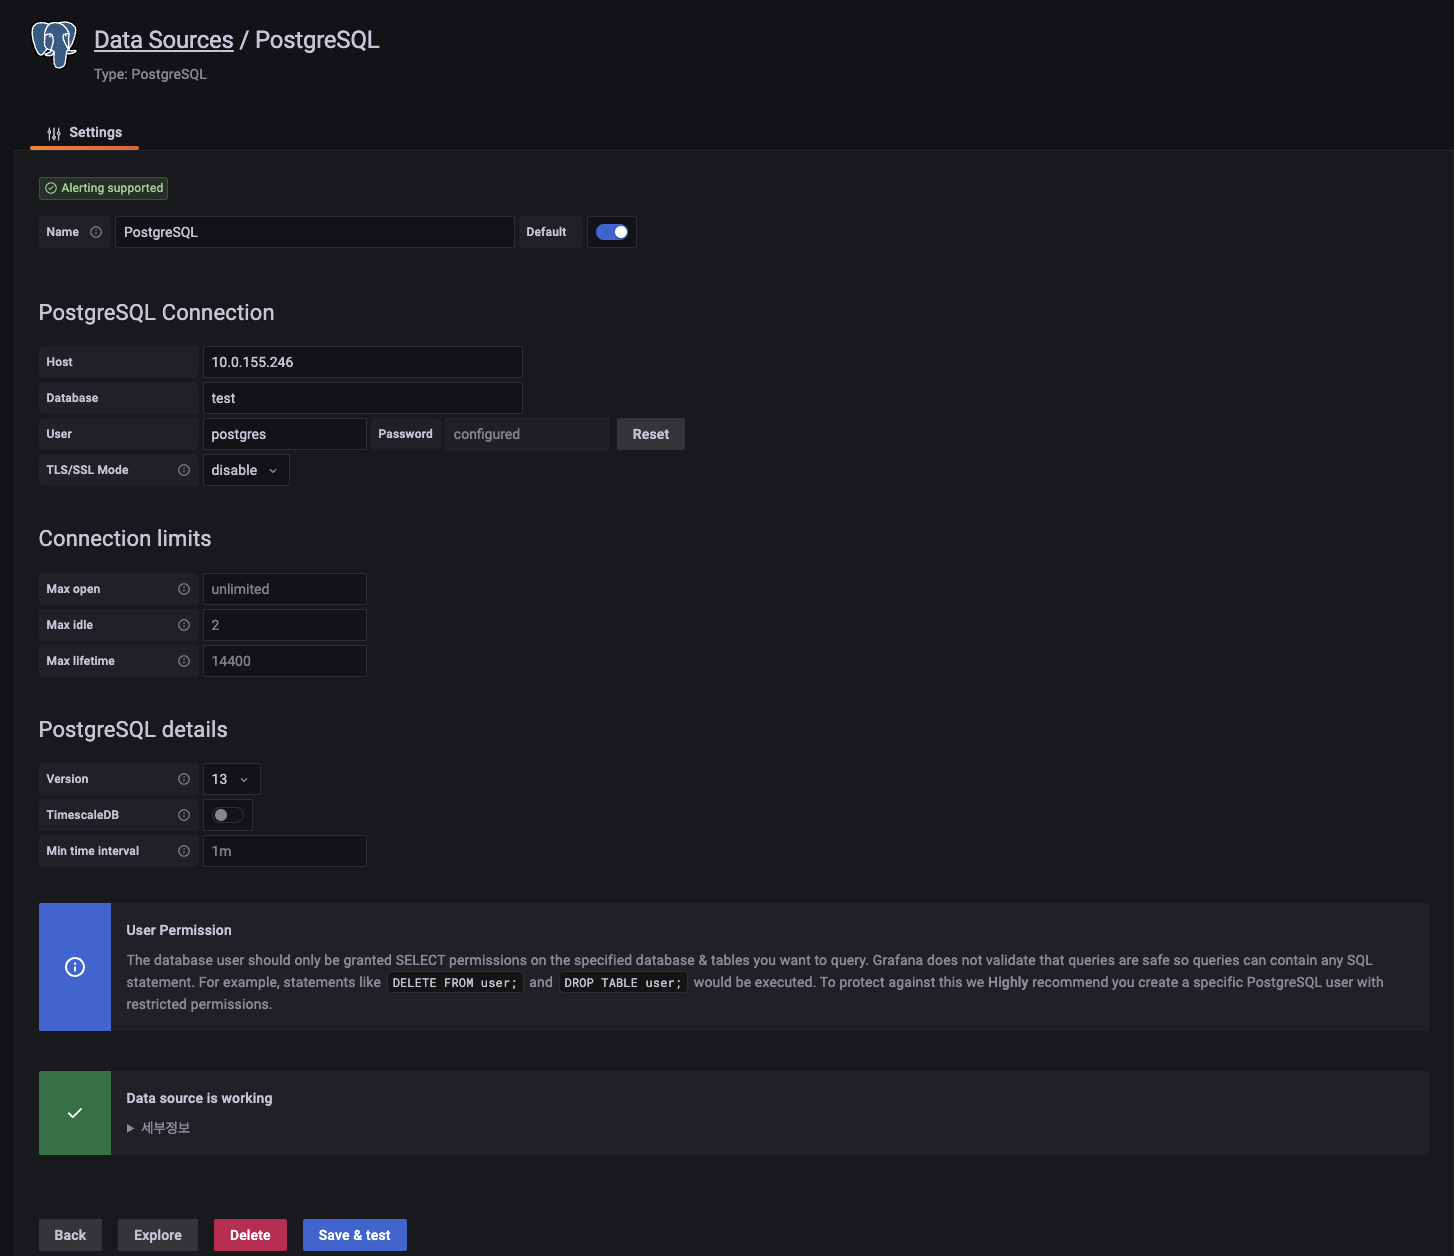The image size is (1454, 1256).
Task: Click the Alerting supported badge
Action: click(103, 188)
